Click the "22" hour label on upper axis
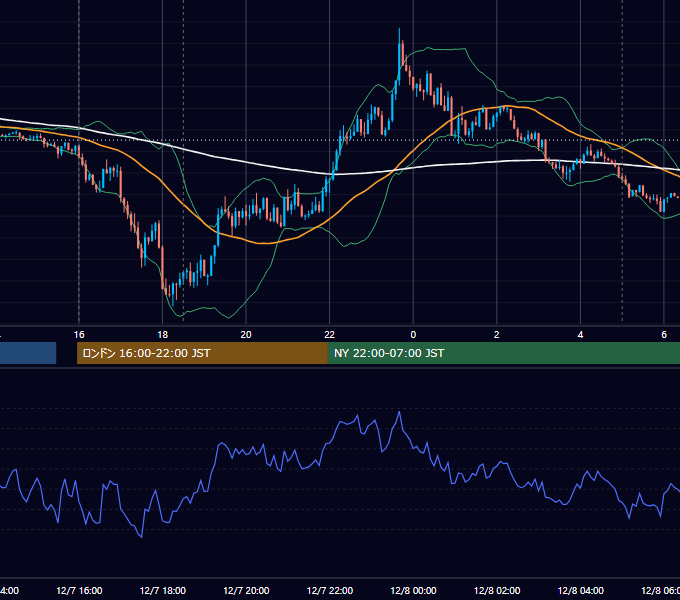Viewport: 680px width, 600px height. click(330, 335)
